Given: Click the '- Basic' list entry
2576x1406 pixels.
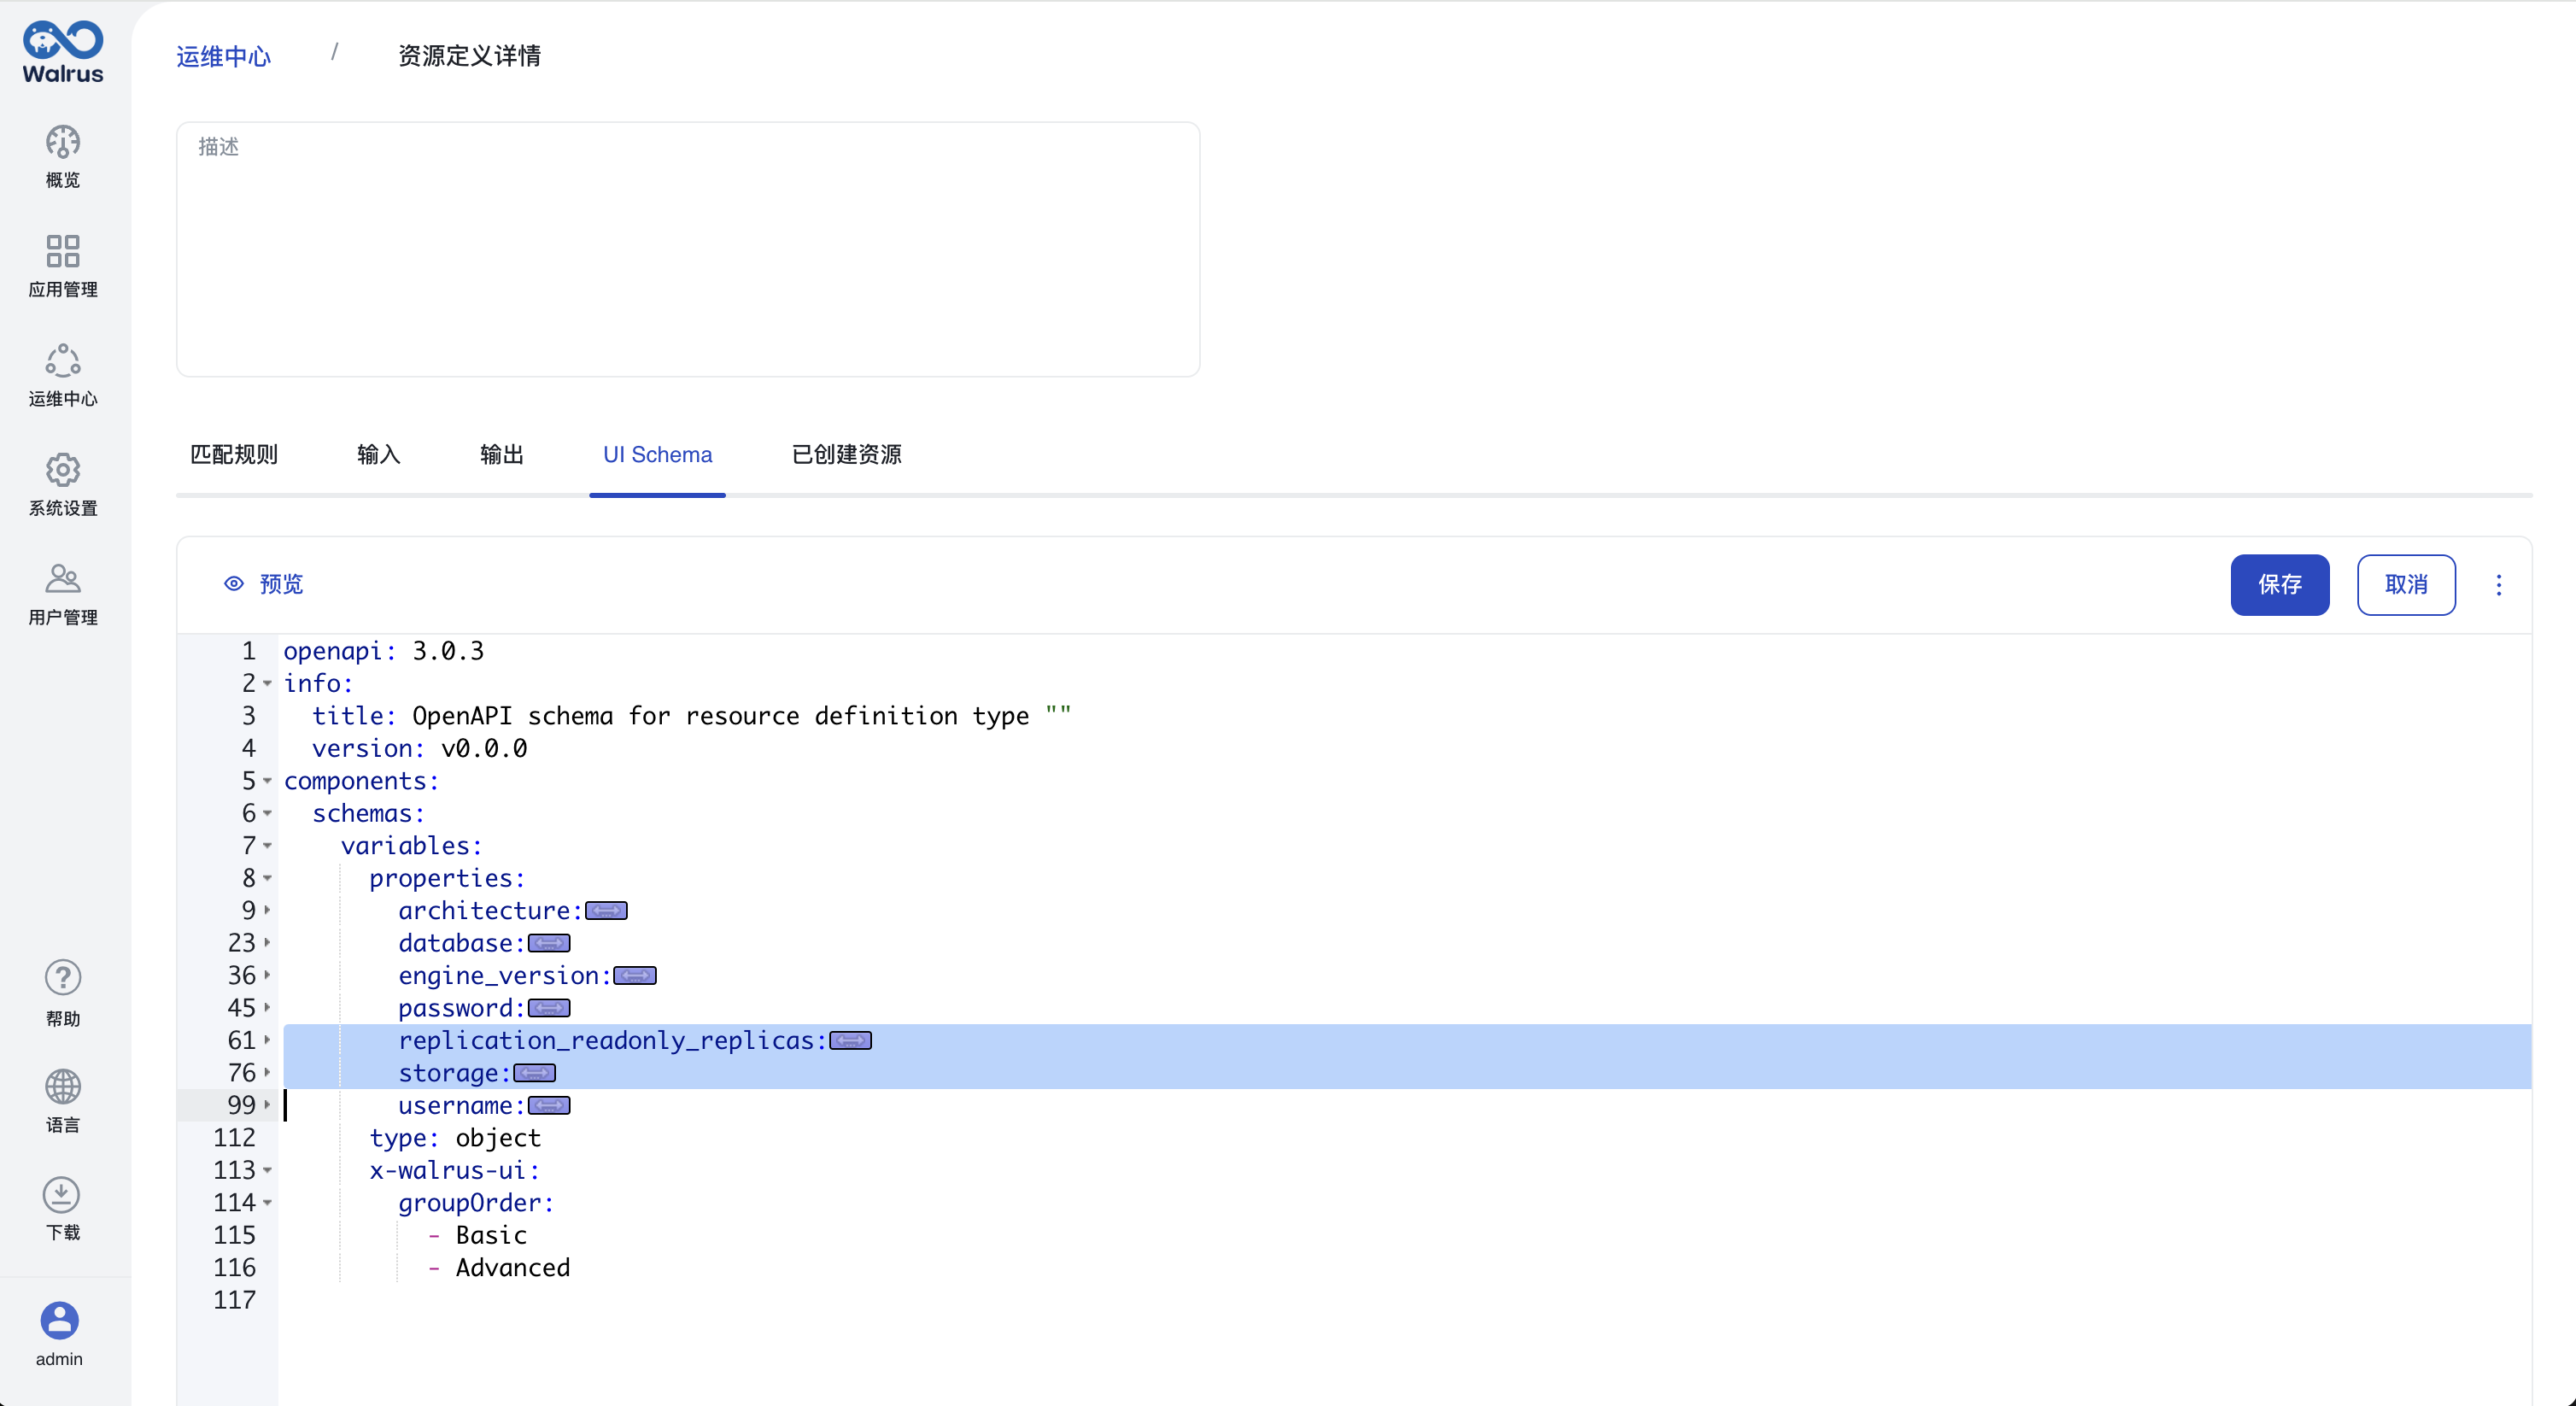Looking at the screenshot, I should click(x=478, y=1235).
